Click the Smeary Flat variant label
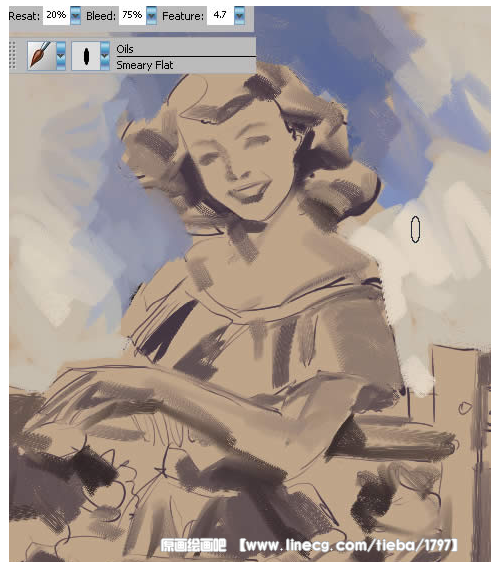The height and width of the screenshot is (562, 491). (144, 65)
